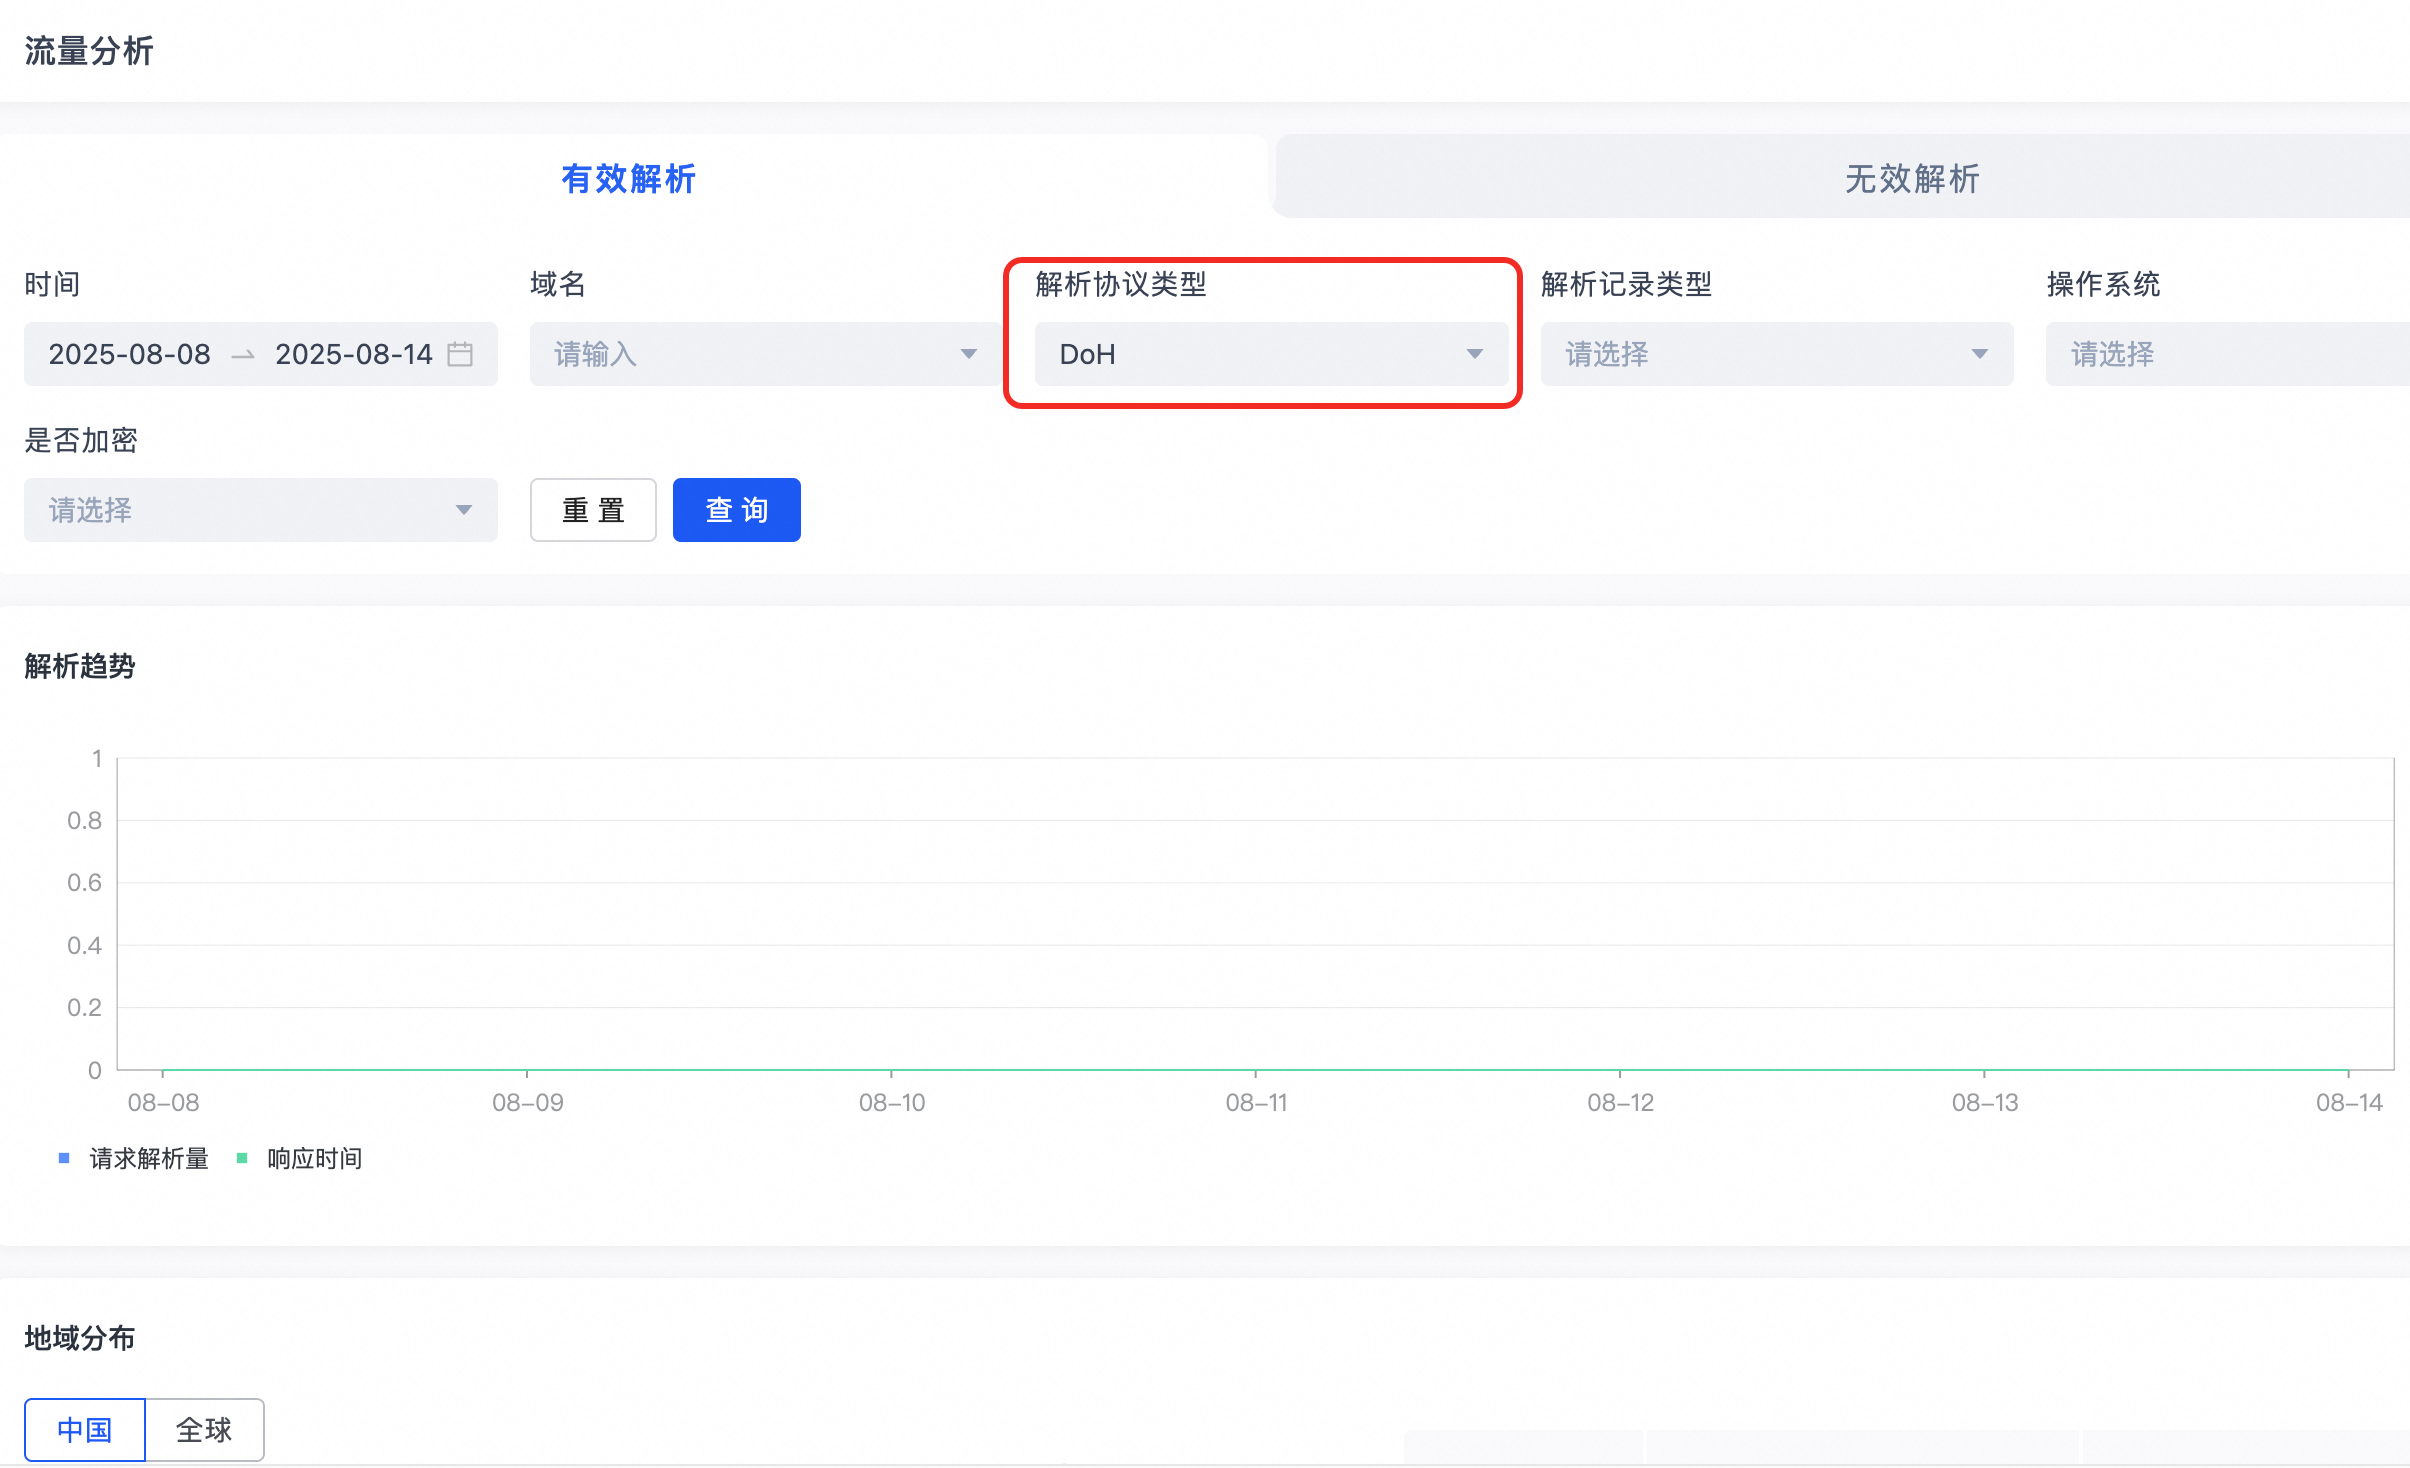Screen dimensions: 2410x1468
Task: Expand the 解析记录类型 dropdown
Action: 1775,354
